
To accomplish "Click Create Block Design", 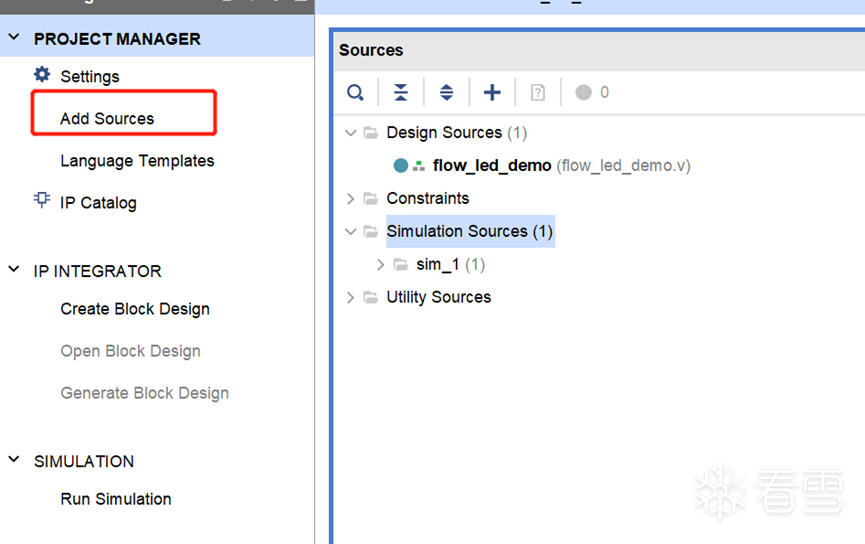I will [135, 309].
